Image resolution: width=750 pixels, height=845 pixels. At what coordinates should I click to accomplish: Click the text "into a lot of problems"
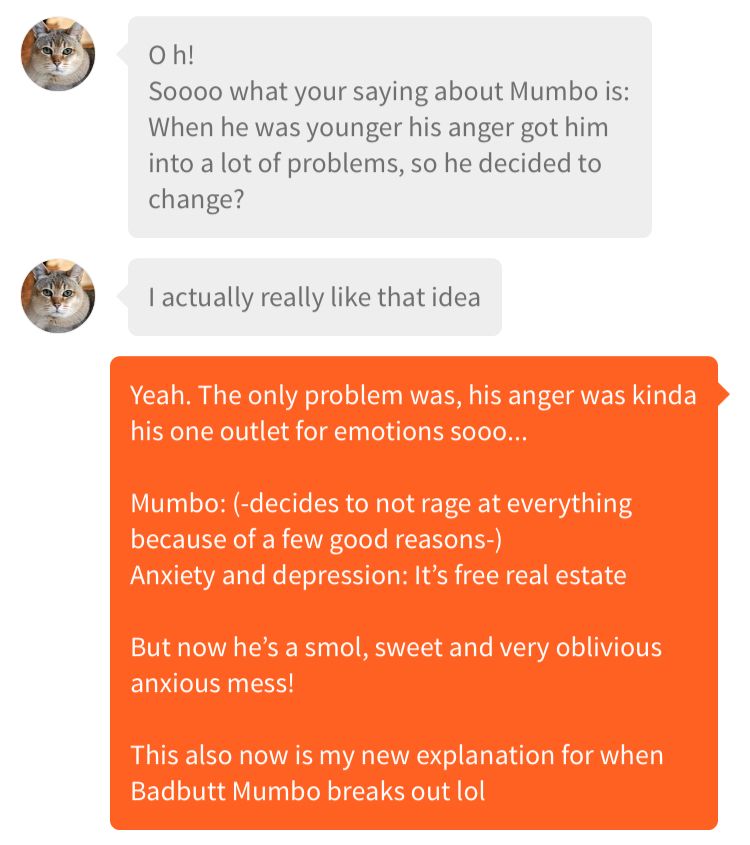275,163
